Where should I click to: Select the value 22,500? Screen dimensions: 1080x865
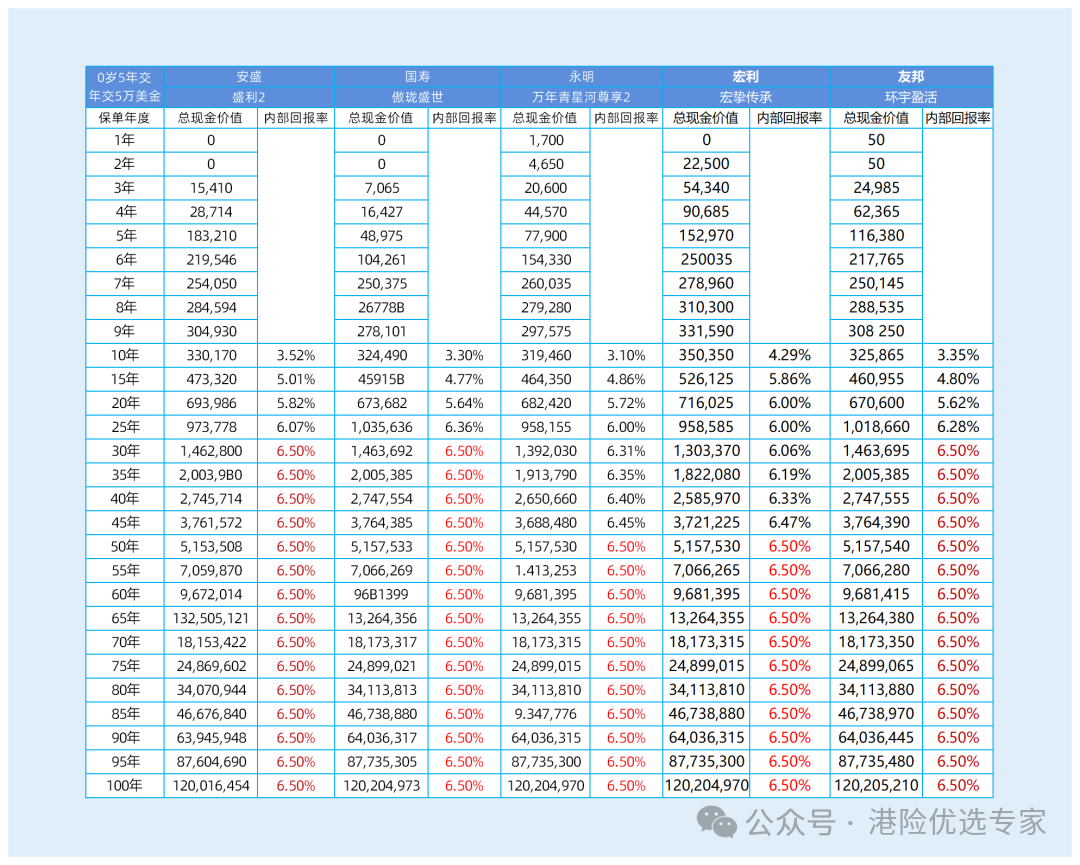tap(706, 164)
